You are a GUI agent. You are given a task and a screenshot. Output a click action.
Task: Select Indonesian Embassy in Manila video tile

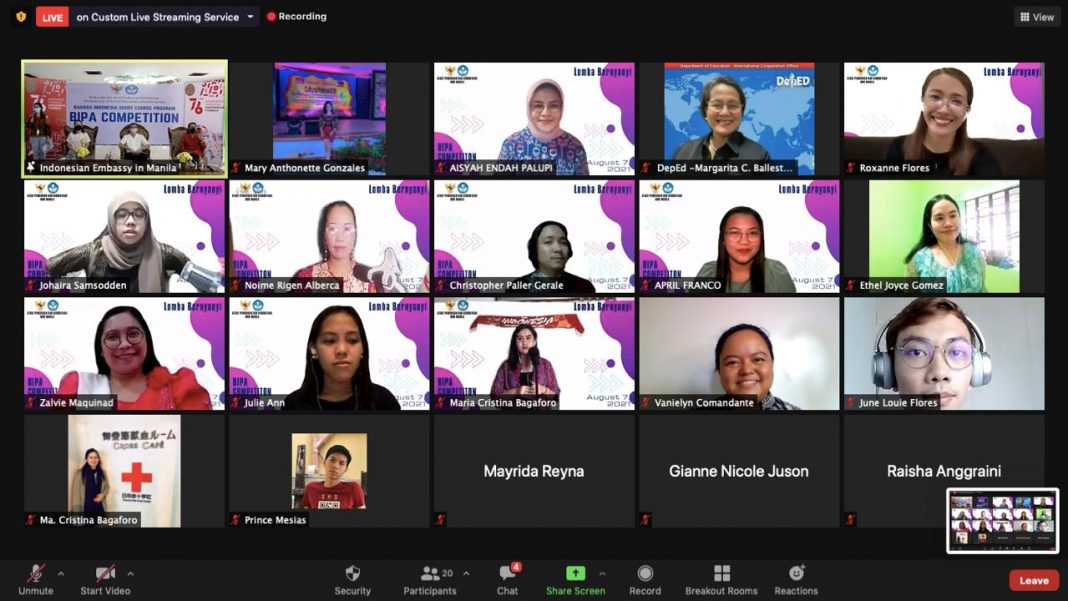point(125,118)
